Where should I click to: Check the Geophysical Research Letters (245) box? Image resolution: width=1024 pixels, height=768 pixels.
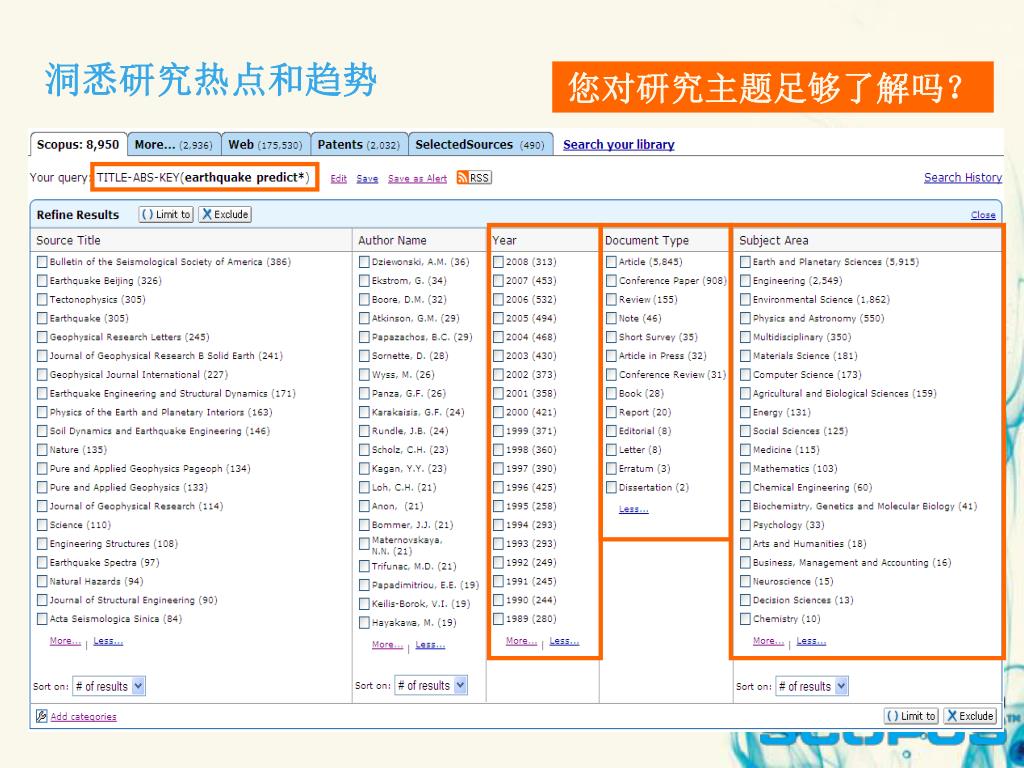pyautogui.click(x=42, y=337)
